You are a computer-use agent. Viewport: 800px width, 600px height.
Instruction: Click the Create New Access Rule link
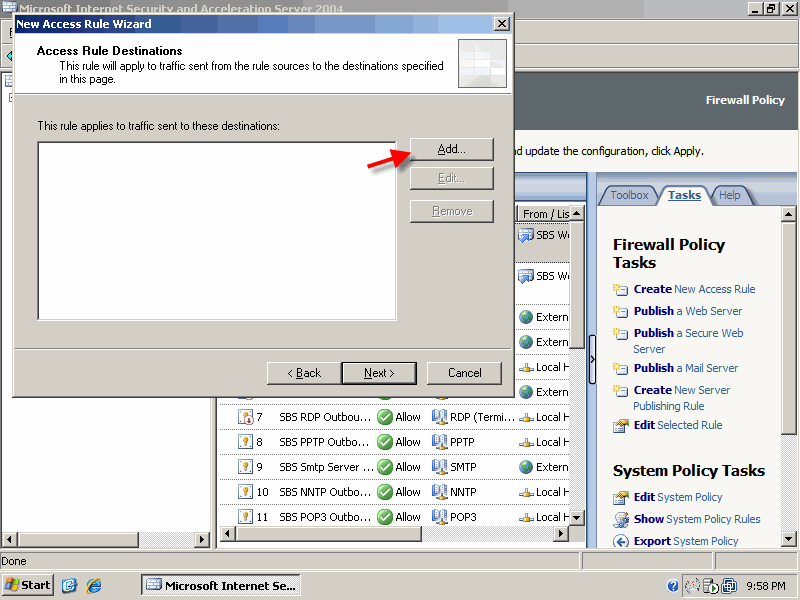(x=694, y=289)
